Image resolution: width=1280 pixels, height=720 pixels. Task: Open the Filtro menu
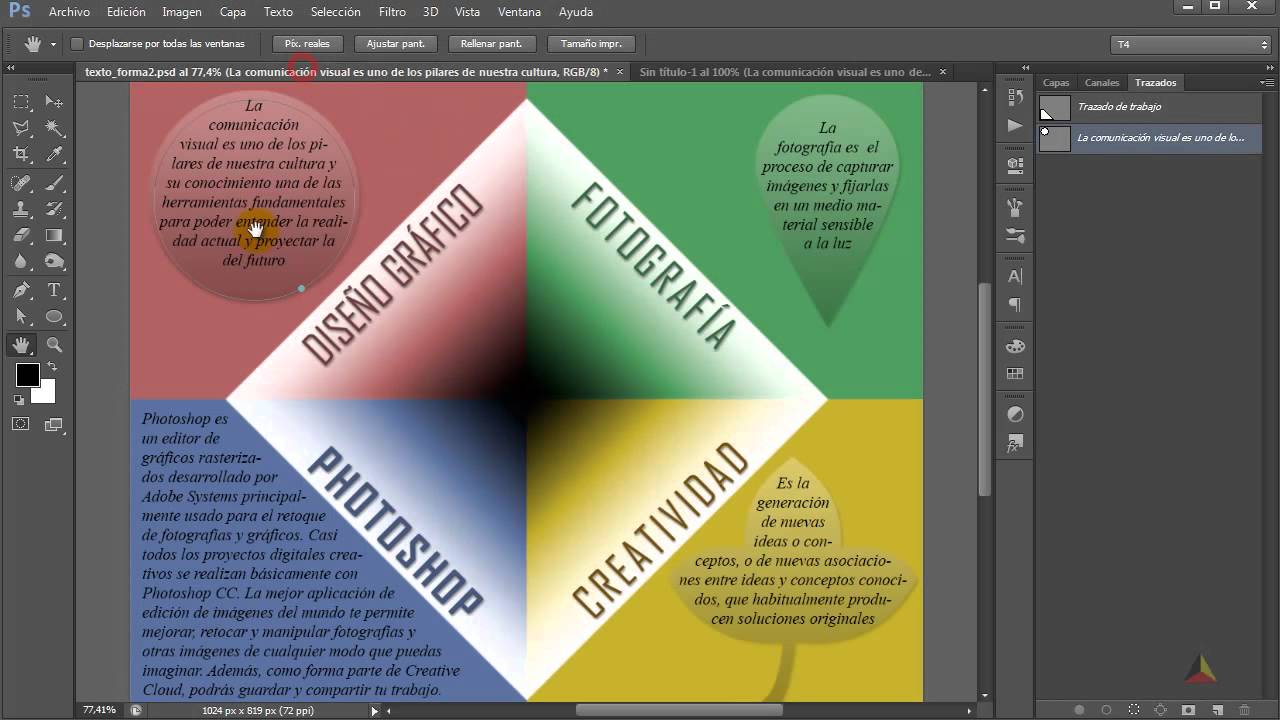[x=393, y=12]
